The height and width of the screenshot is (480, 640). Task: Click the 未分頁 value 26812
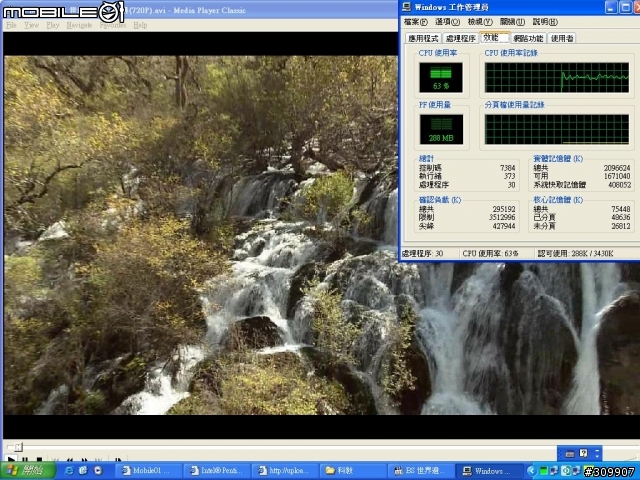coord(621,226)
